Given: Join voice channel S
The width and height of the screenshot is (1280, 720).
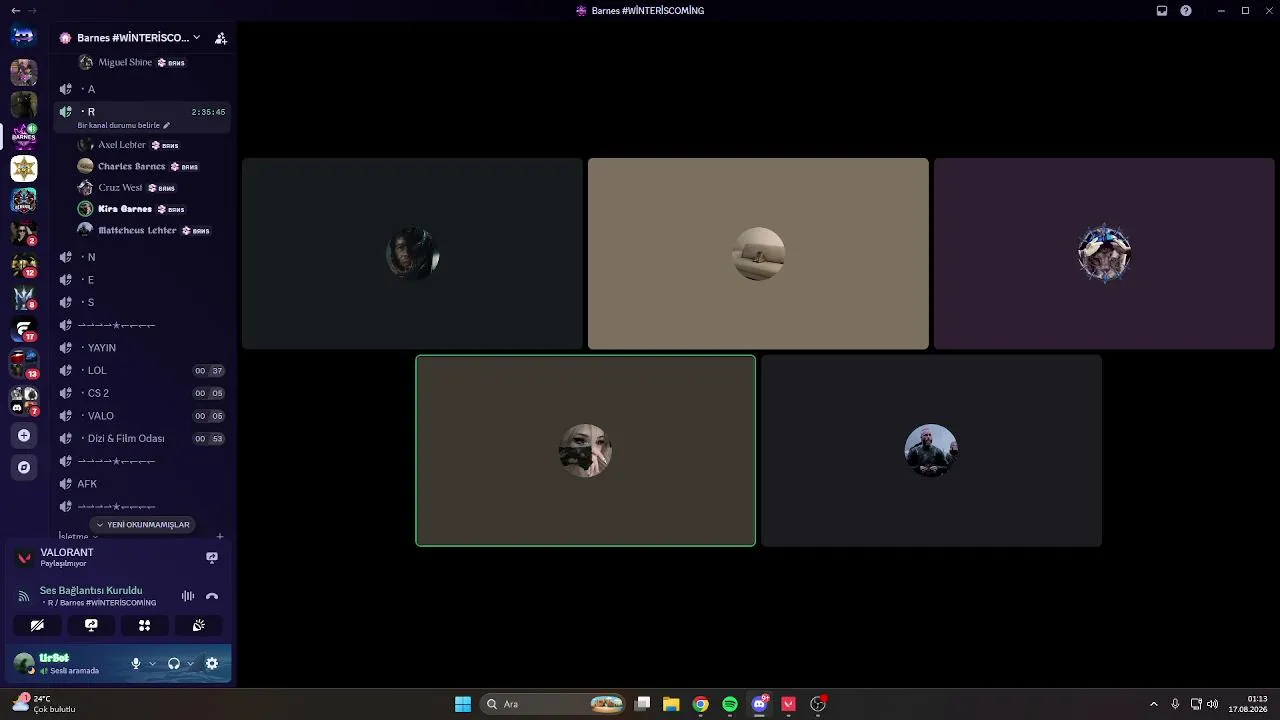Looking at the screenshot, I should pyautogui.click(x=142, y=302).
